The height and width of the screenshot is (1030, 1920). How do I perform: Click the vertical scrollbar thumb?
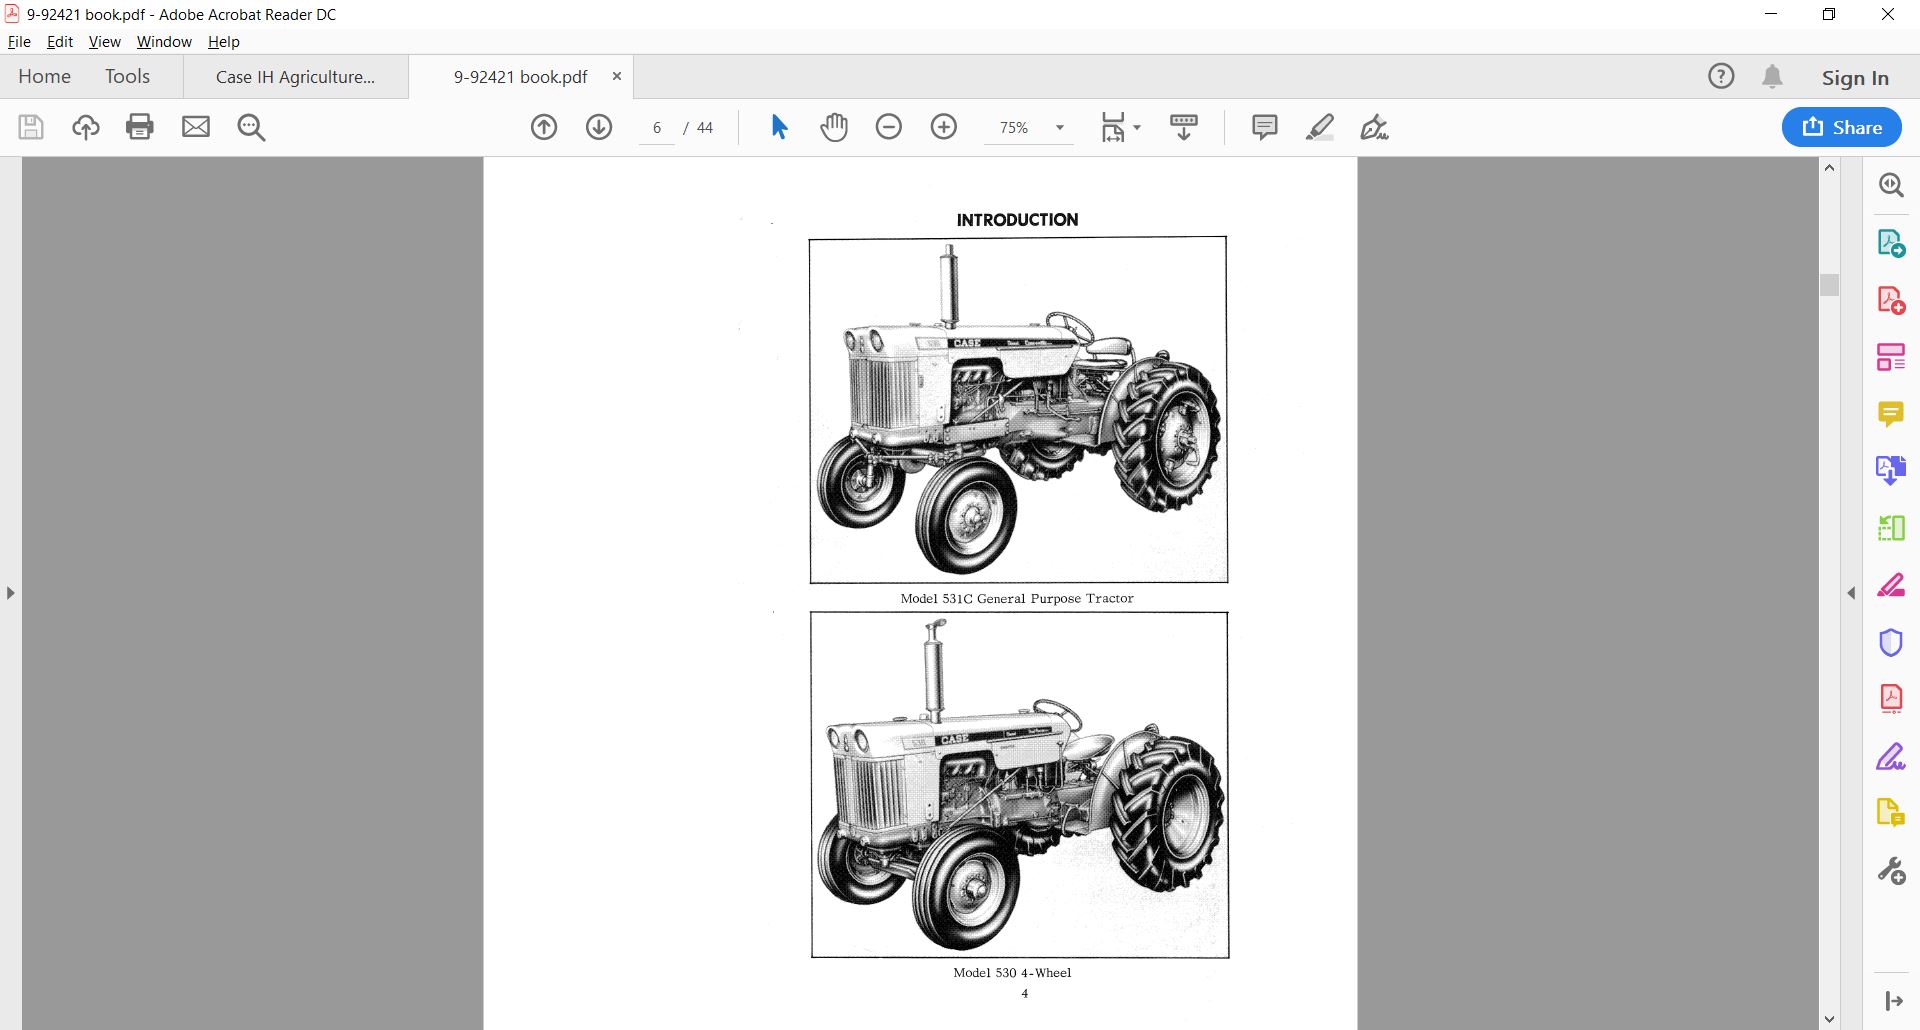pos(1830,285)
